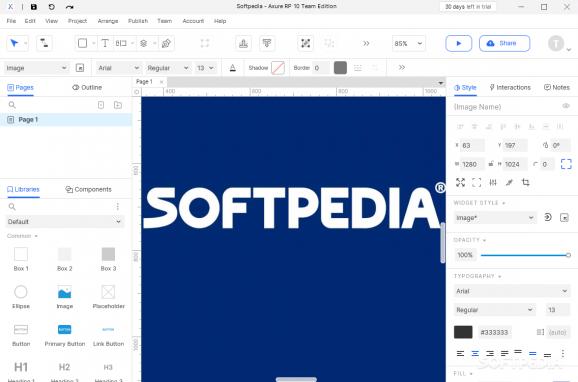Open the File menu
Image resolution: width=578 pixels, height=382 pixels.
11,21
